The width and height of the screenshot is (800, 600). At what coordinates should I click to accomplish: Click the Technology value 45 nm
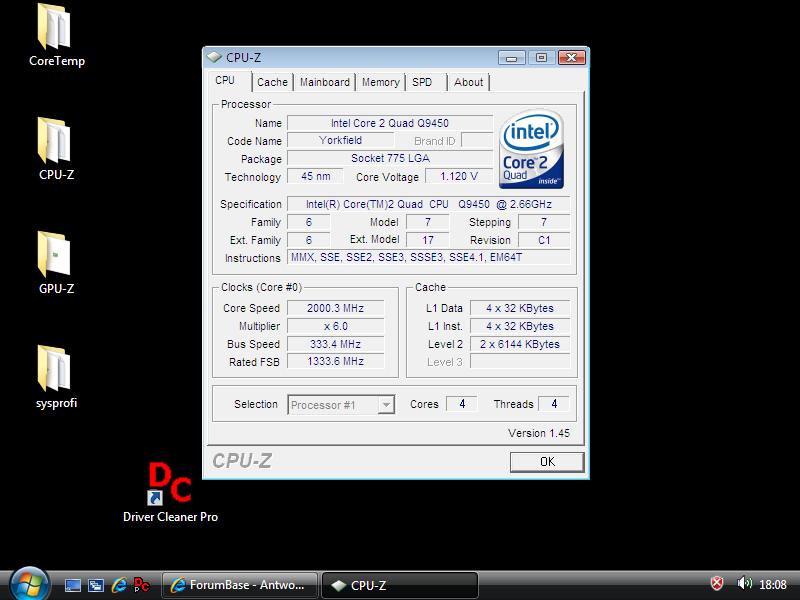point(315,177)
